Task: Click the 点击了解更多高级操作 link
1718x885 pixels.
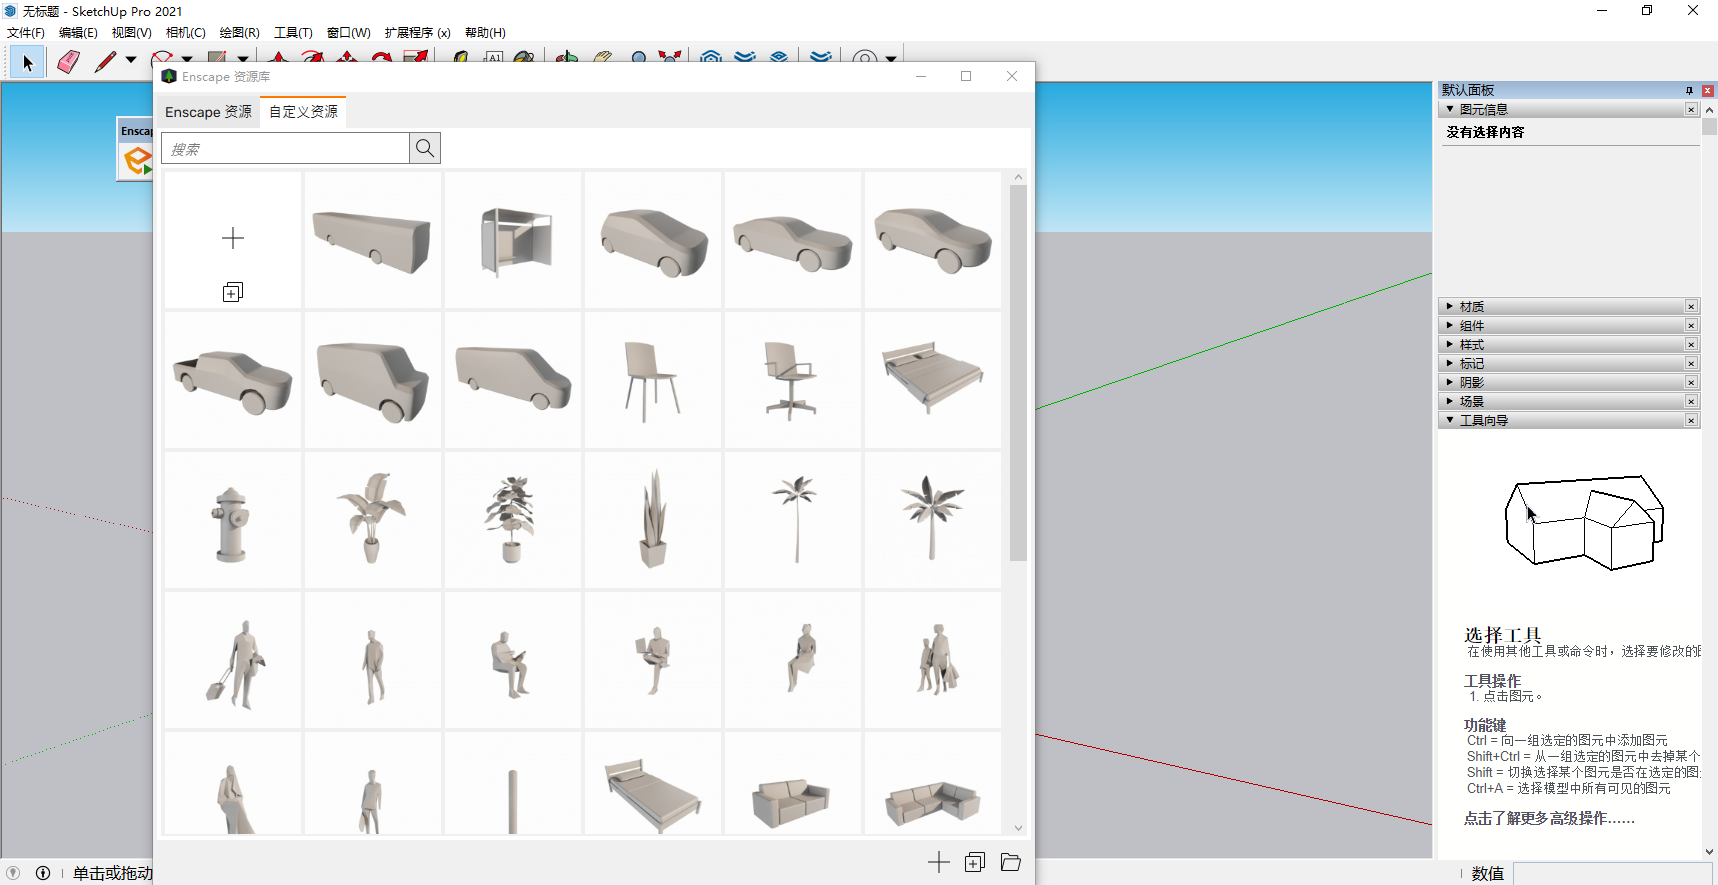Action: point(1549,819)
